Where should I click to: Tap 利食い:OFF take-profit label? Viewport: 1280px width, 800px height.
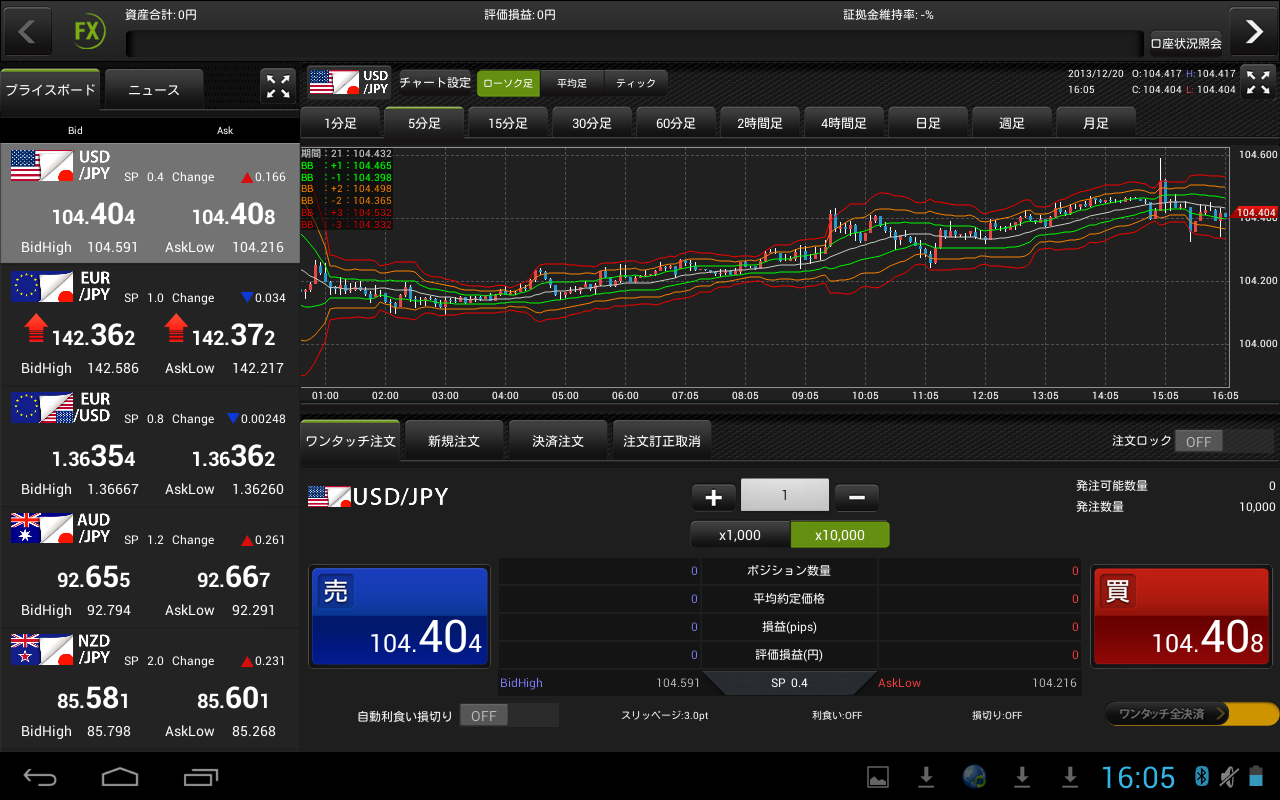(837, 716)
